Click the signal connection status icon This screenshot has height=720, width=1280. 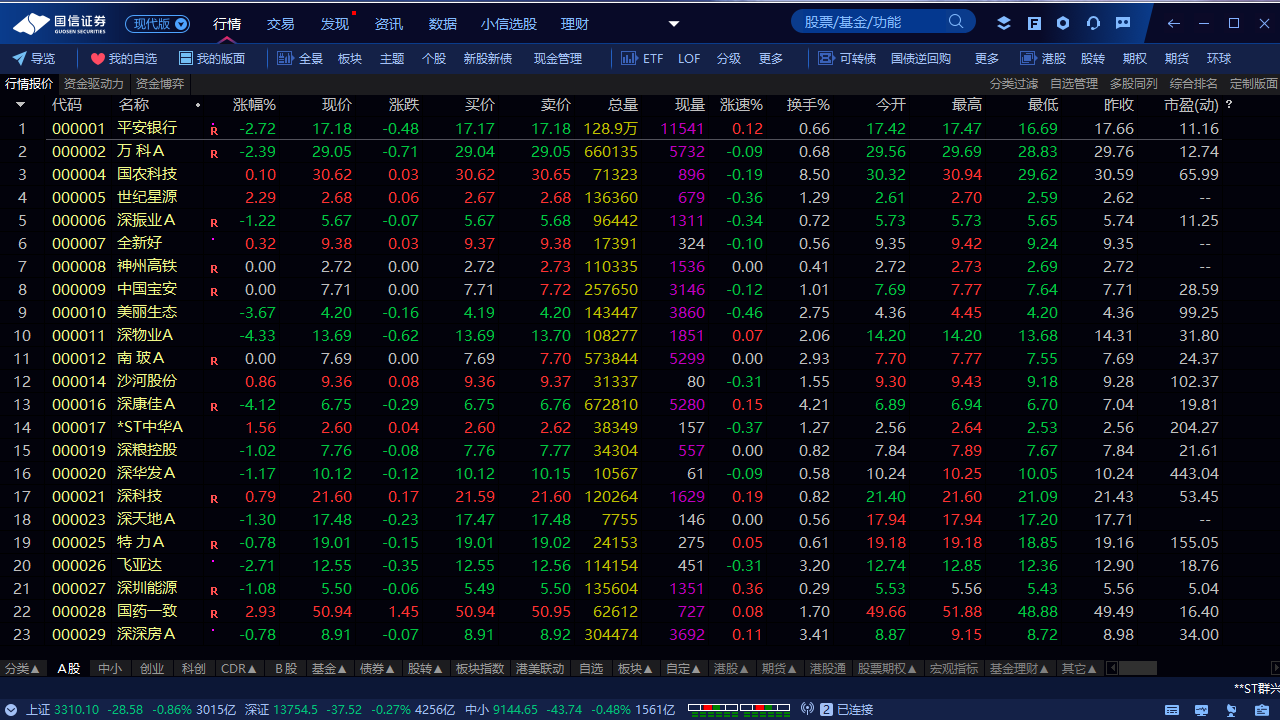808,709
